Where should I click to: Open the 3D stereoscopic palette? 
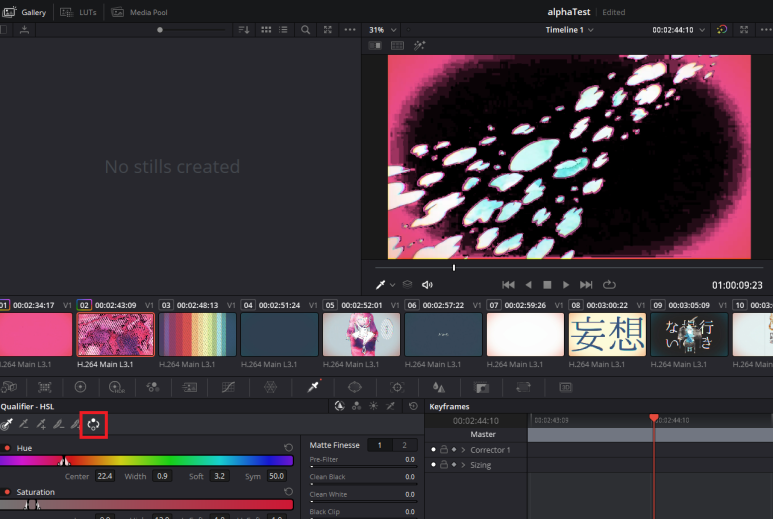click(565, 387)
